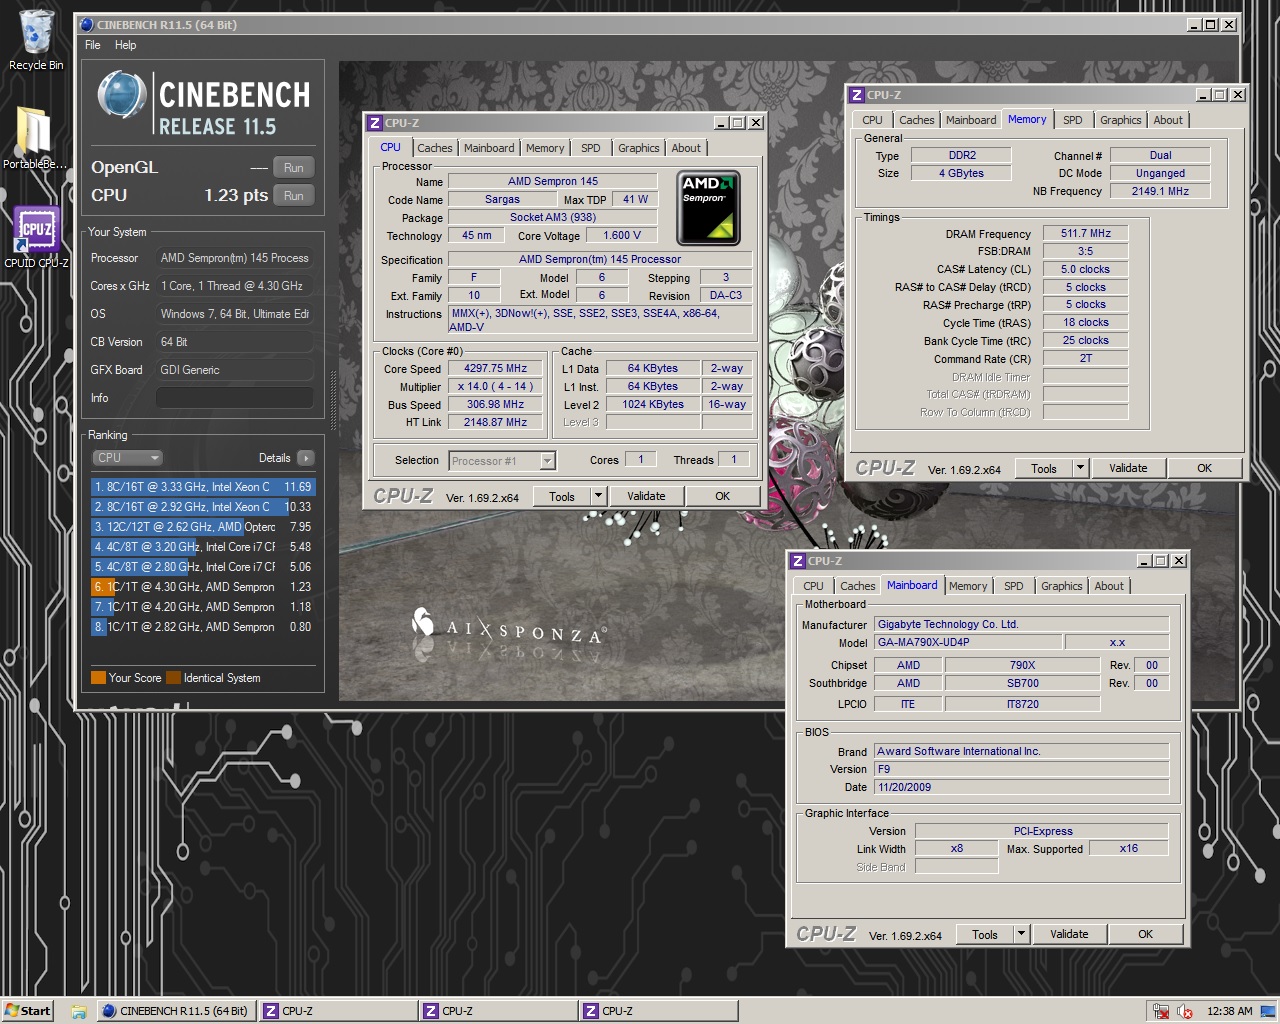Click Validate in Mainboard CPU-Z window
Viewport: 1280px width, 1024px height.
(1069, 934)
